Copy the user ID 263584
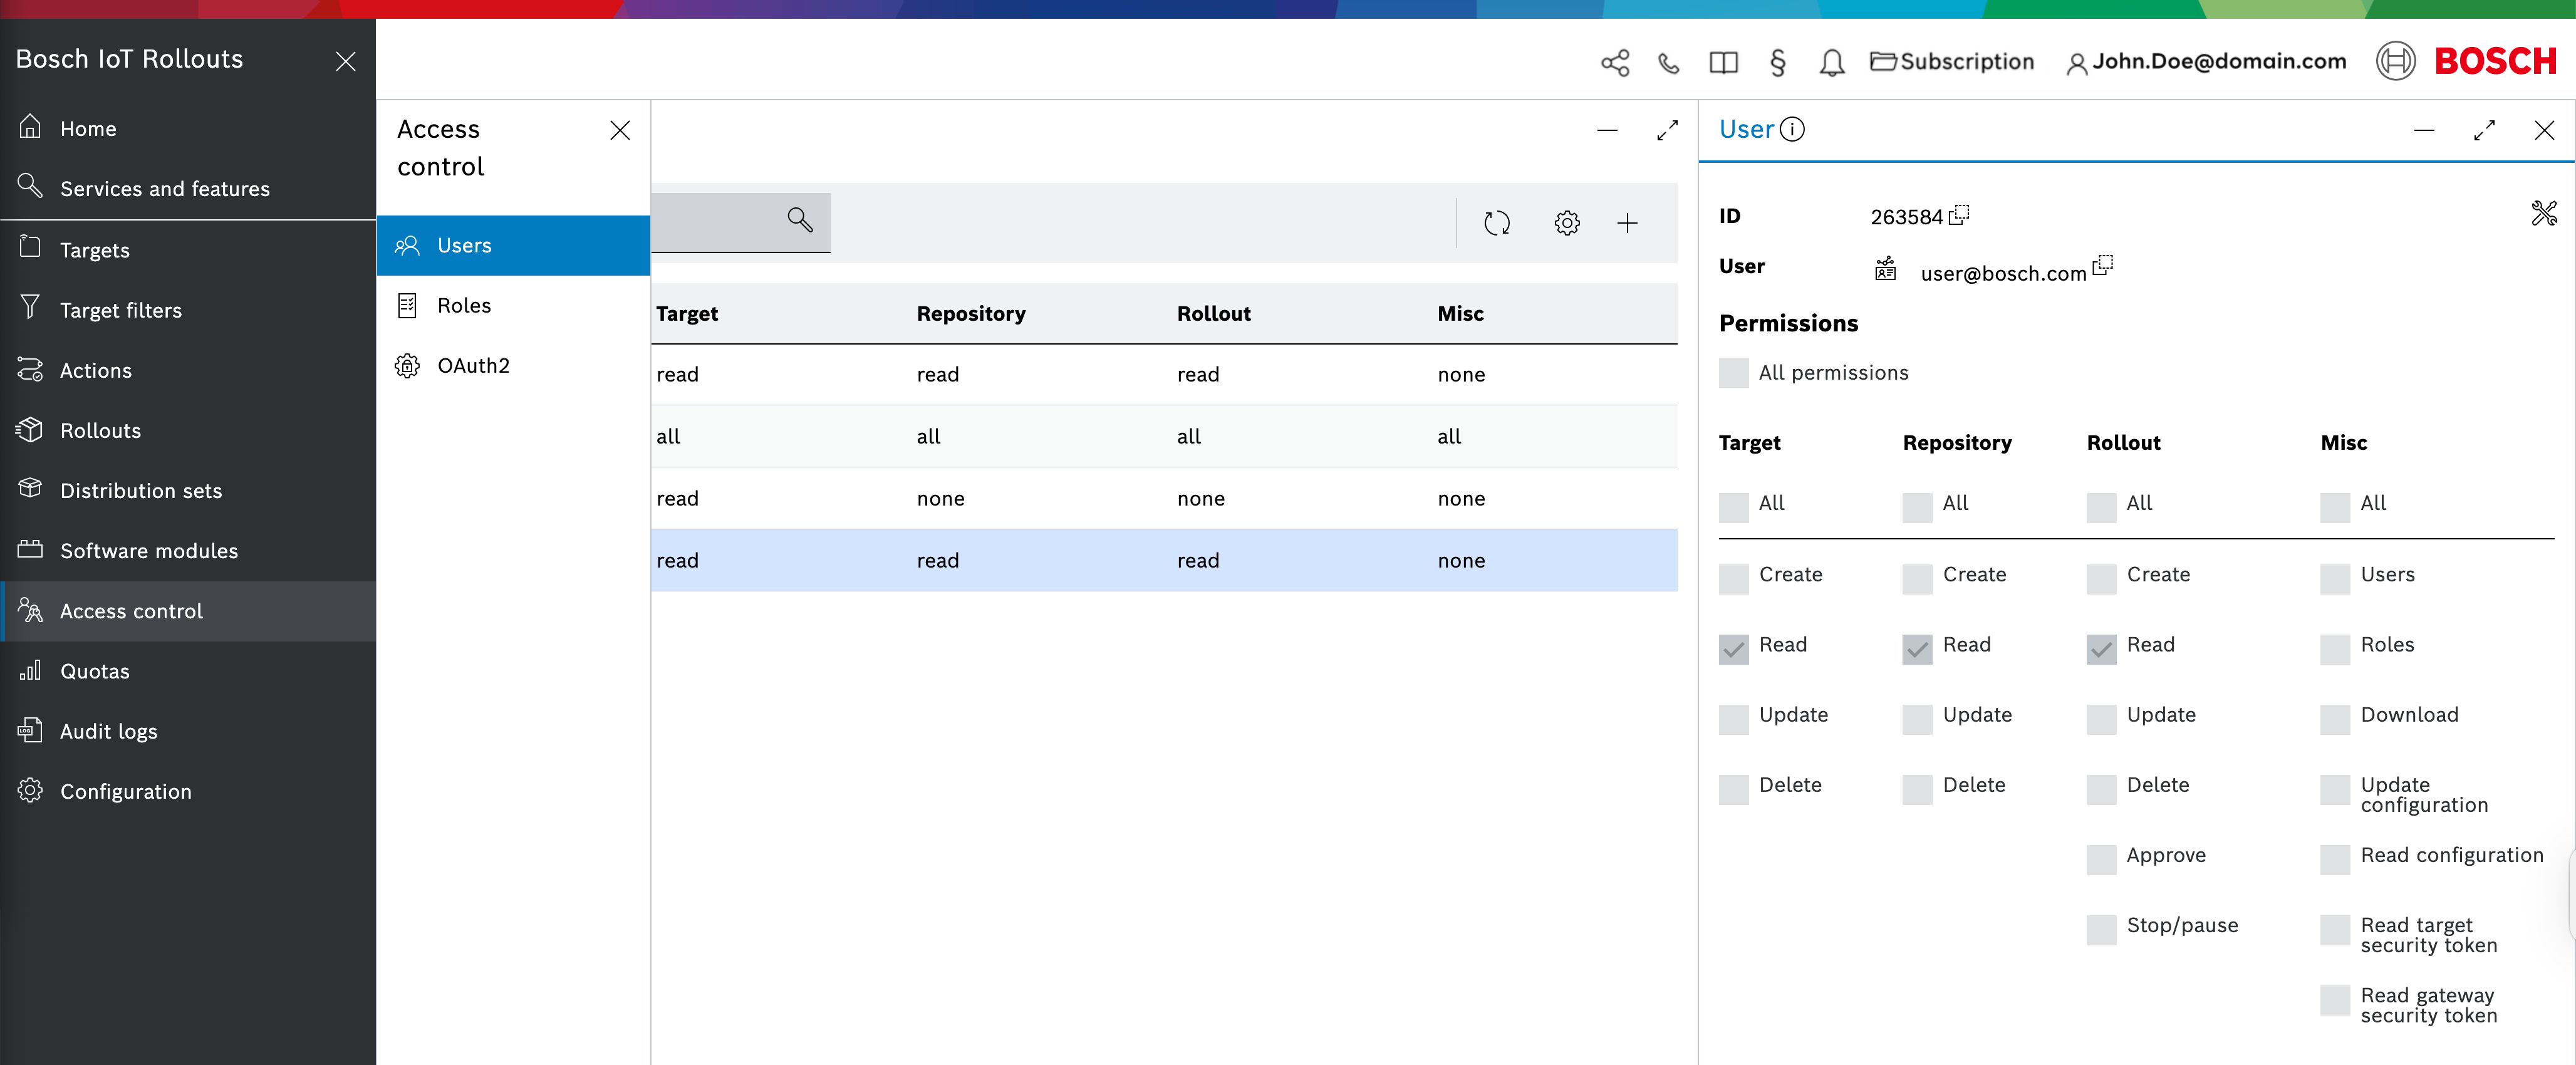Screen dimensions: 2576x1065 pos(1959,215)
